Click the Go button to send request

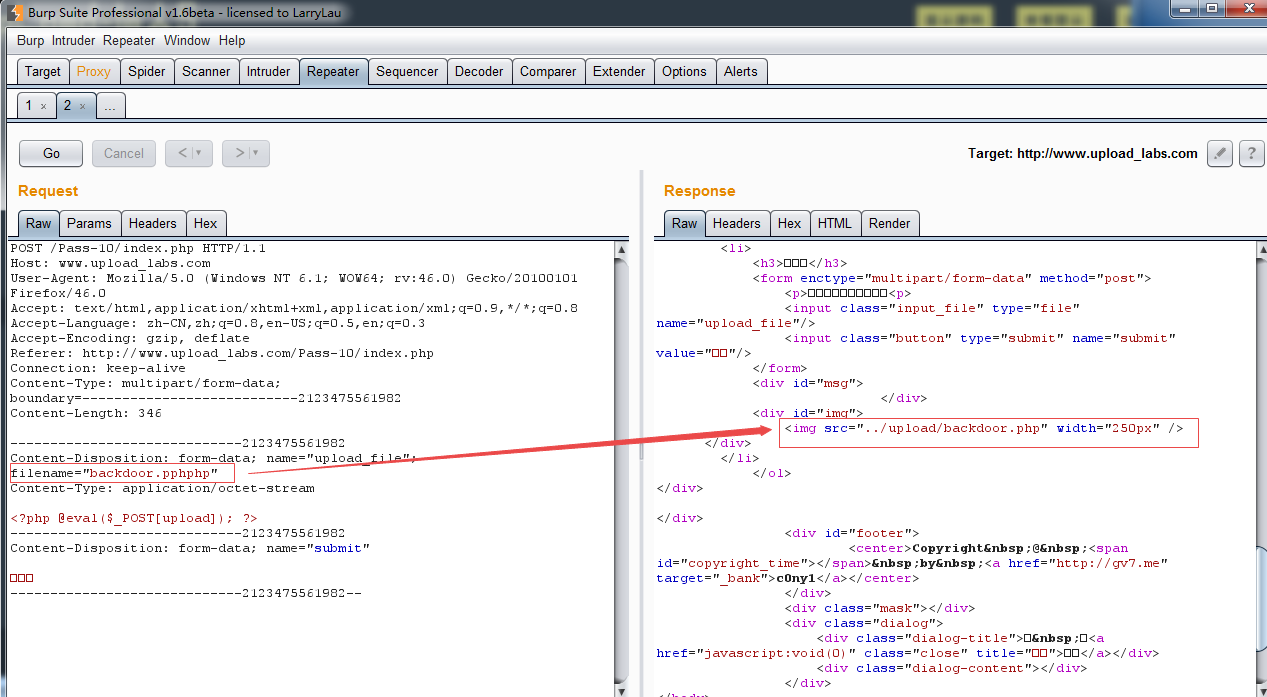[x=51, y=153]
